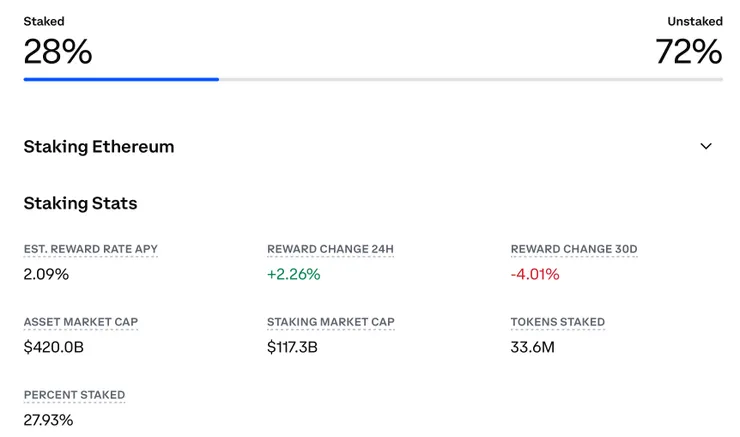Click the REWARD CHANGE 24H label
Screen dimensions: 740x437
point(330,249)
